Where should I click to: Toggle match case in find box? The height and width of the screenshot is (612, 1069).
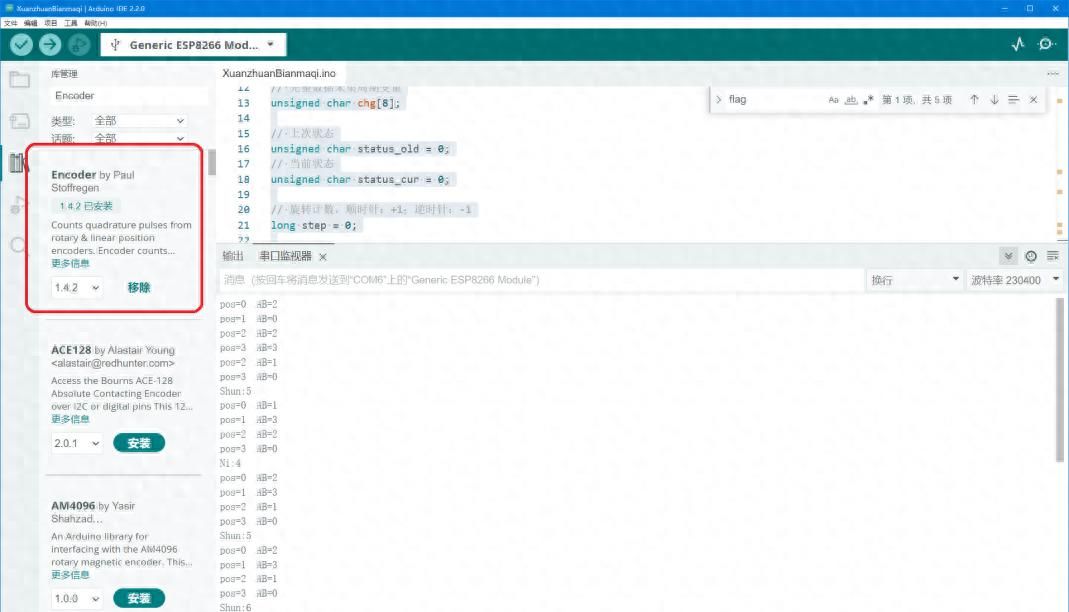(x=833, y=100)
